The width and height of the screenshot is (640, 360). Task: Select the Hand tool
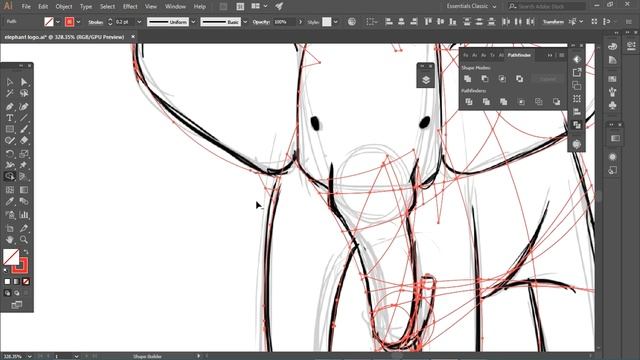pos(10,240)
